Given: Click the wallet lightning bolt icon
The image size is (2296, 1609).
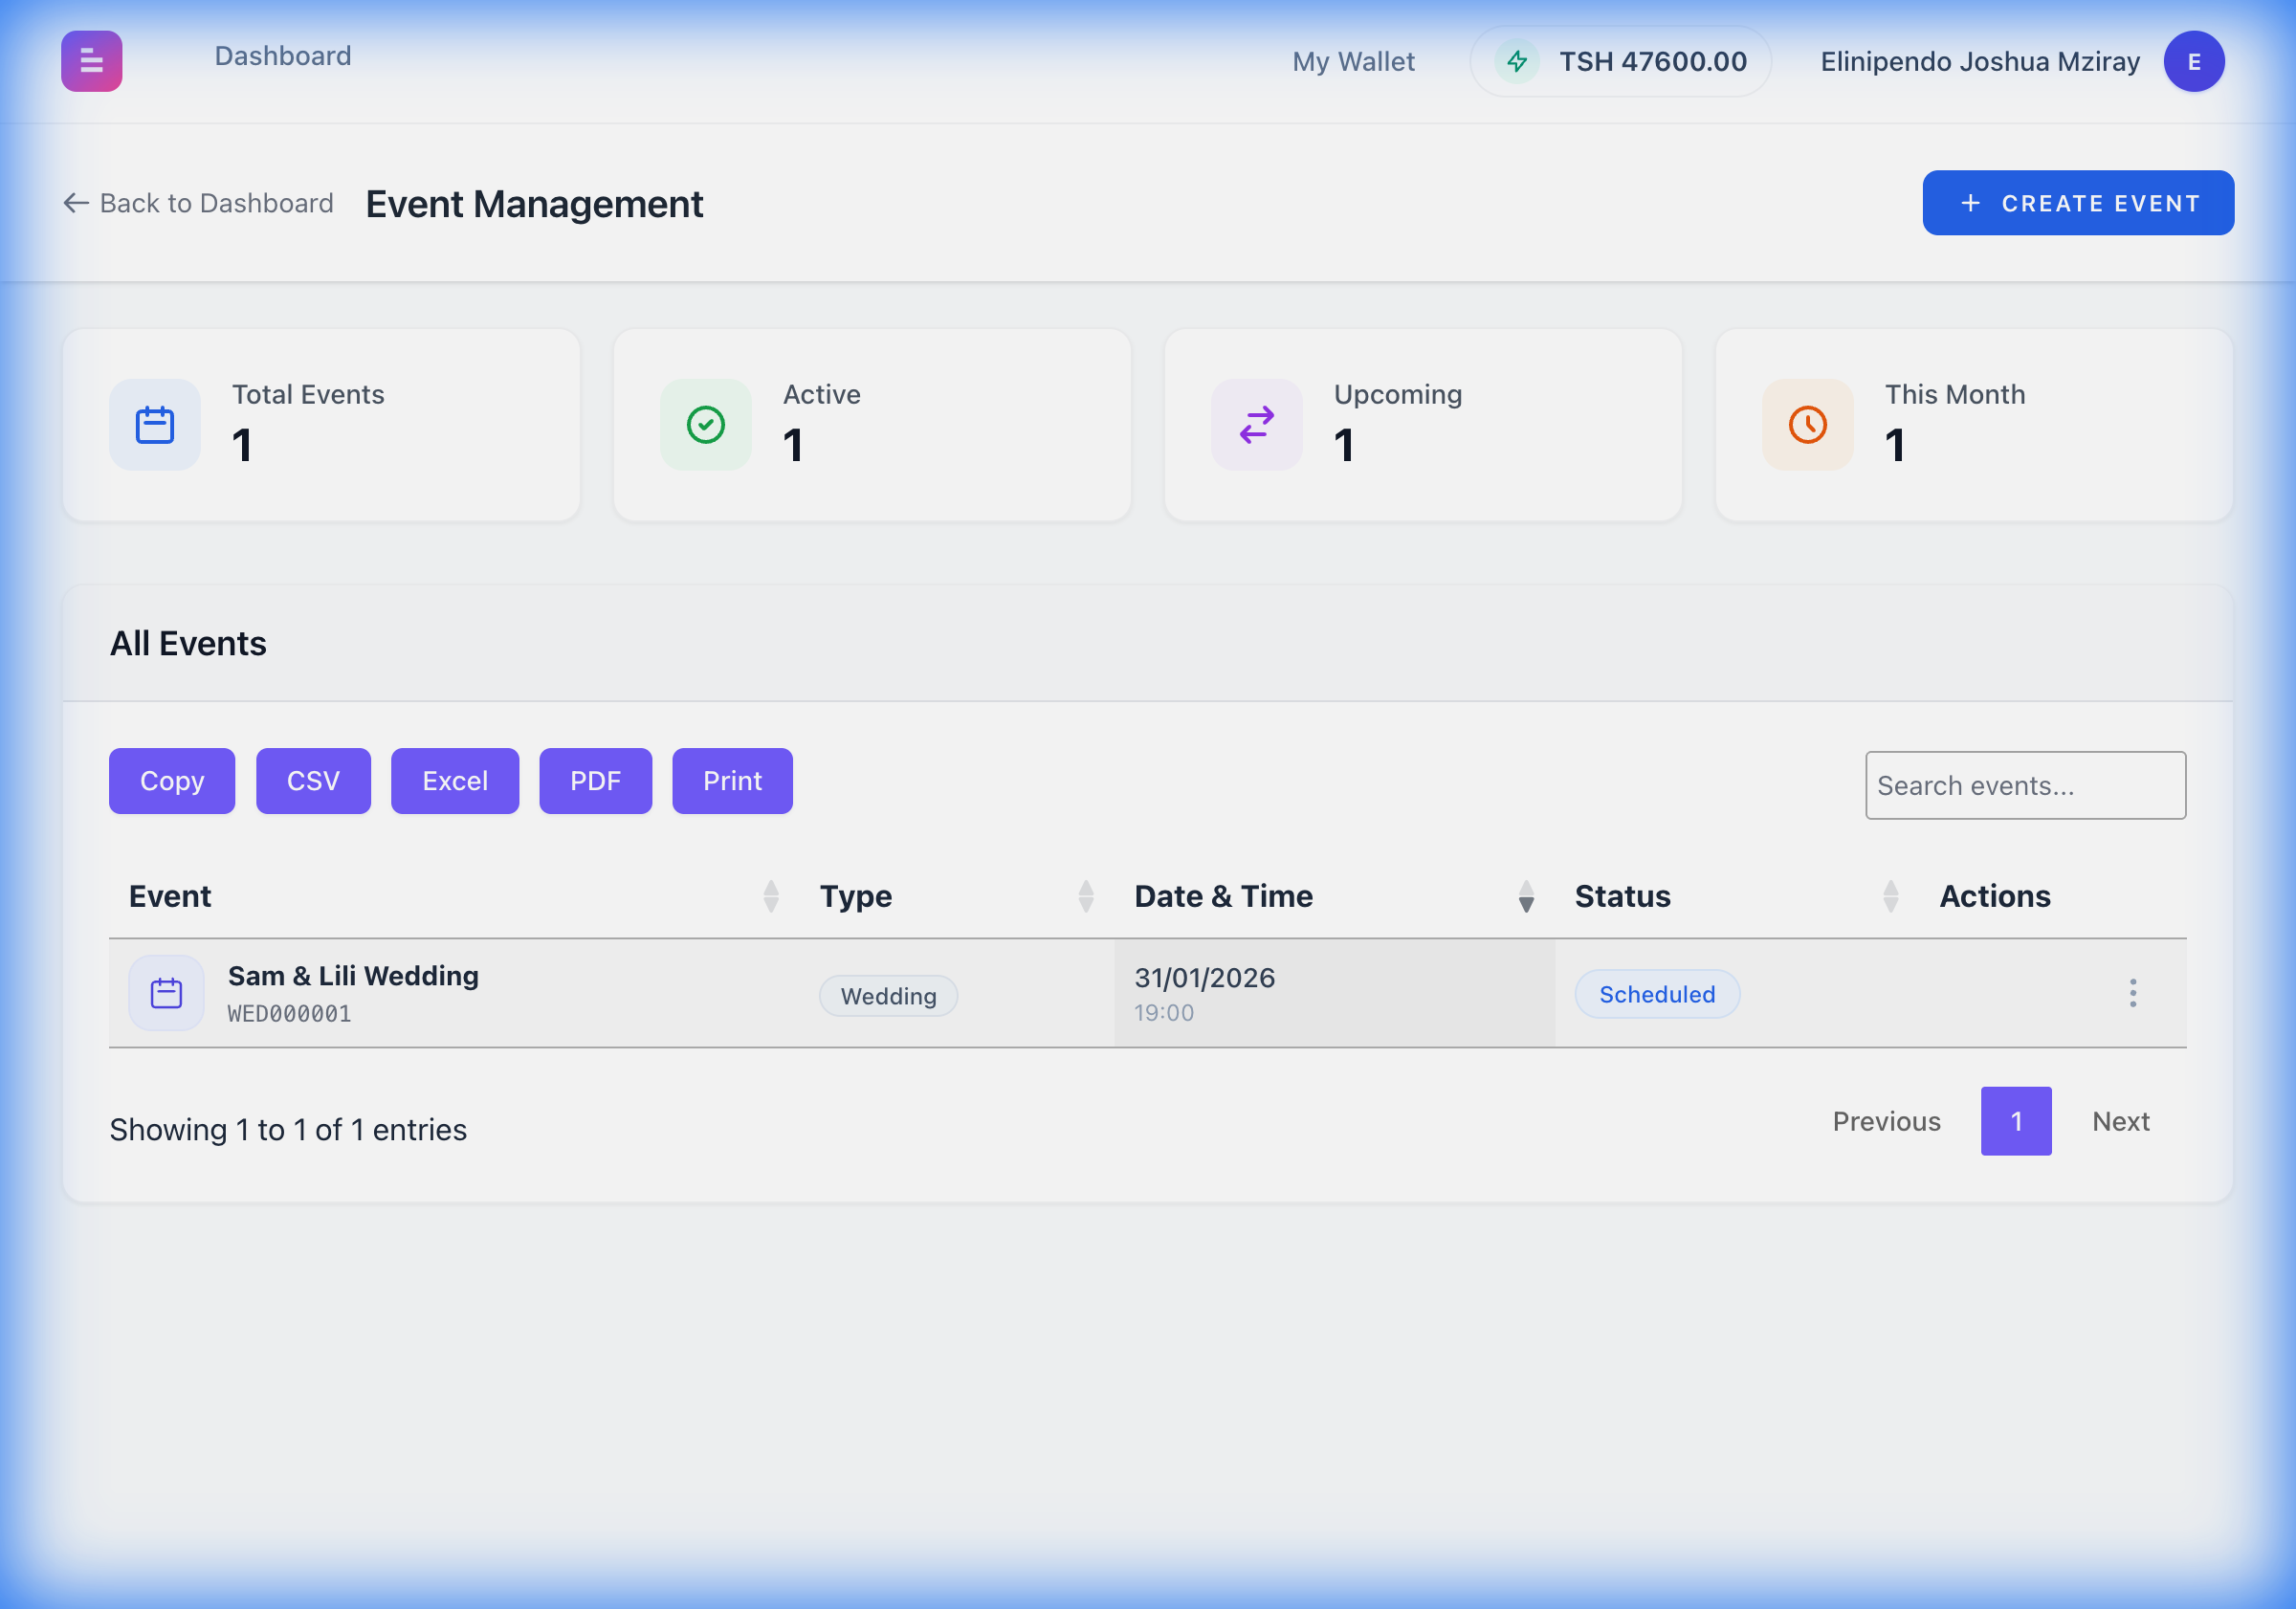Looking at the screenshot, I should [1517, 62].
